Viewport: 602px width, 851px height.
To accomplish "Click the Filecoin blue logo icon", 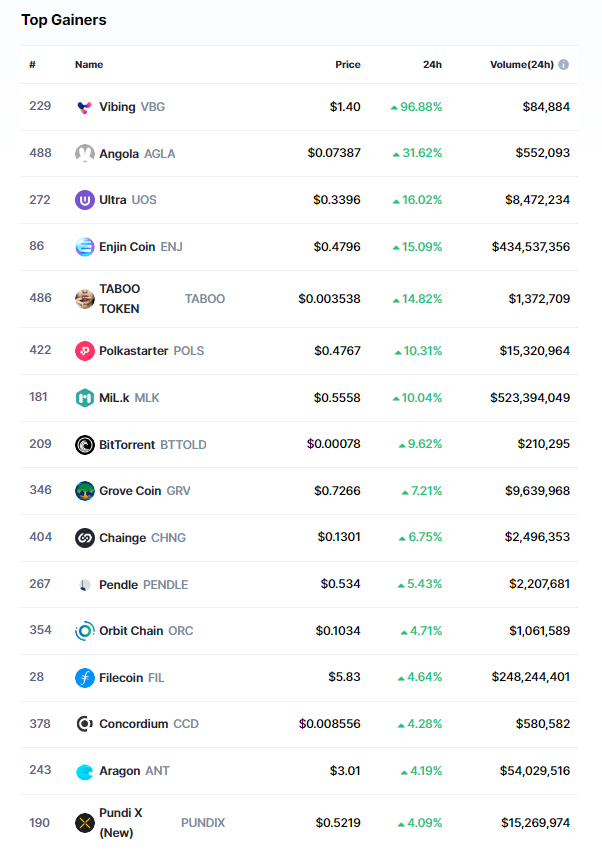I will coord(85,678).
